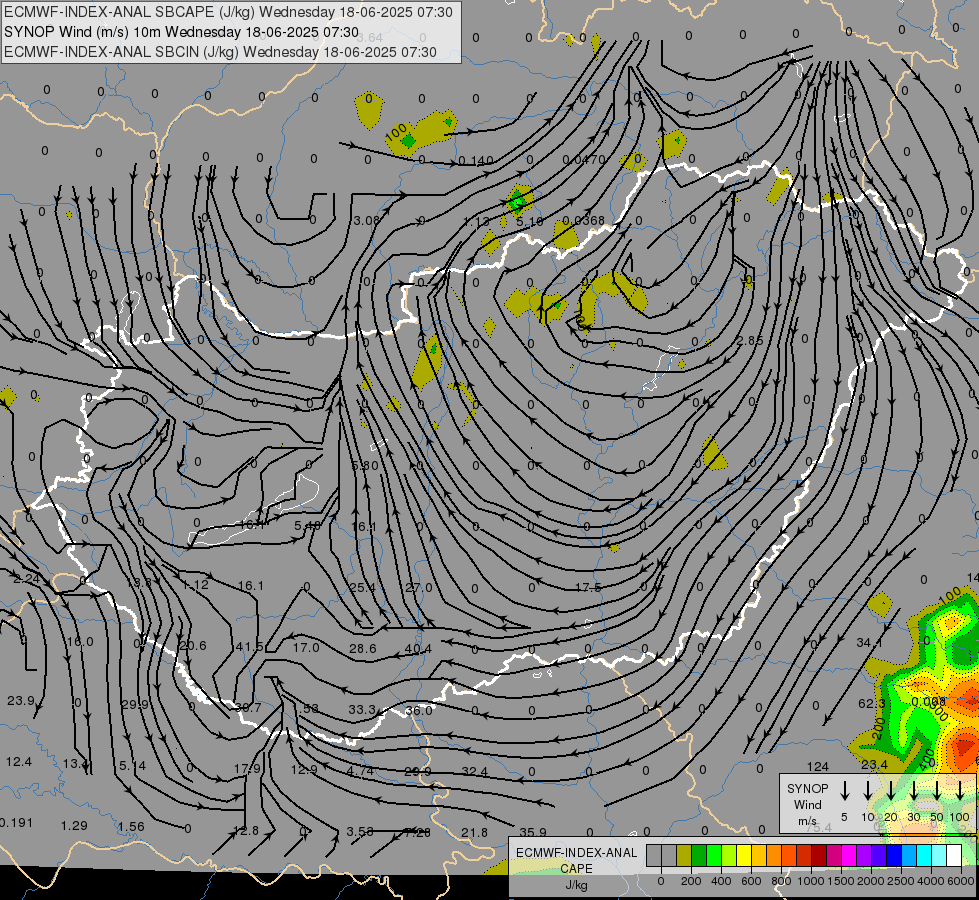The width and height of the screenshot is (979, 900).
Task: Click the 20.6 value on map
Action: point(193,645)
